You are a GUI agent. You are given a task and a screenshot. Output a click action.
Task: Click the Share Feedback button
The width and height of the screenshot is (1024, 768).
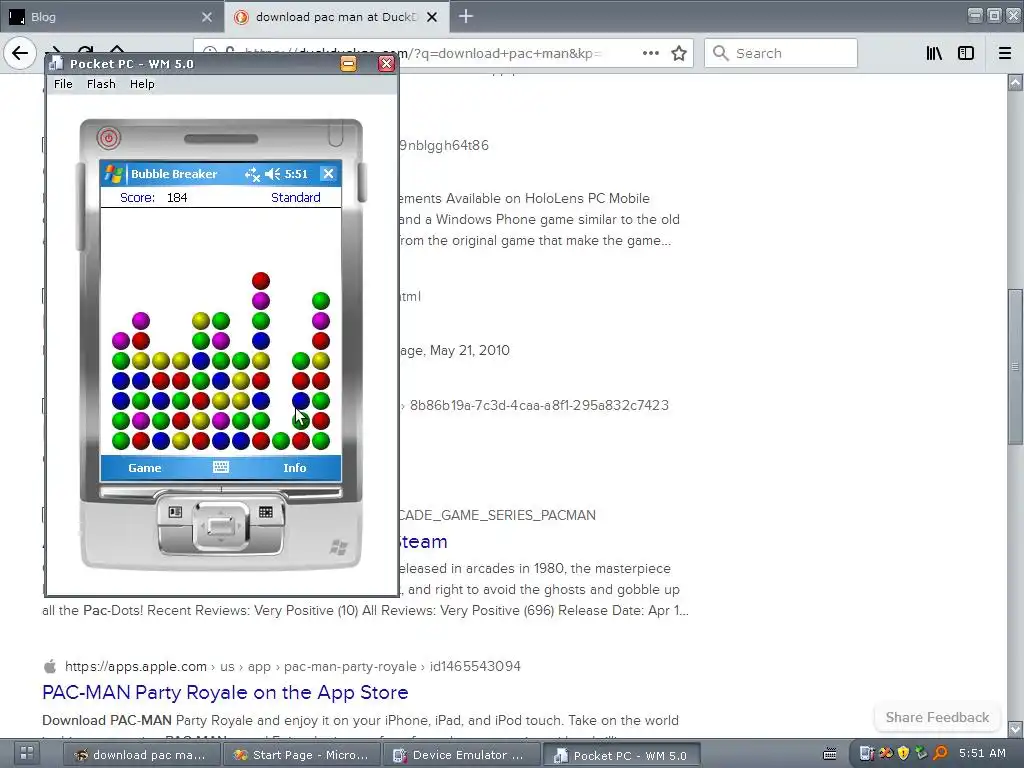click(937, 717)
